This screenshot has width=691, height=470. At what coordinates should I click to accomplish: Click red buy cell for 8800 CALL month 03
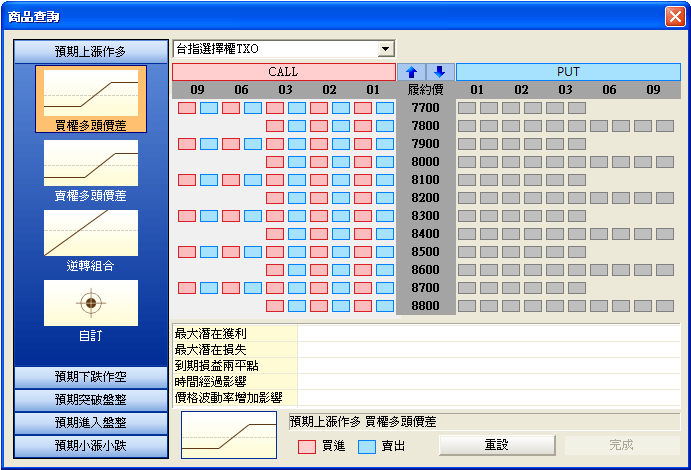(275, 306)
